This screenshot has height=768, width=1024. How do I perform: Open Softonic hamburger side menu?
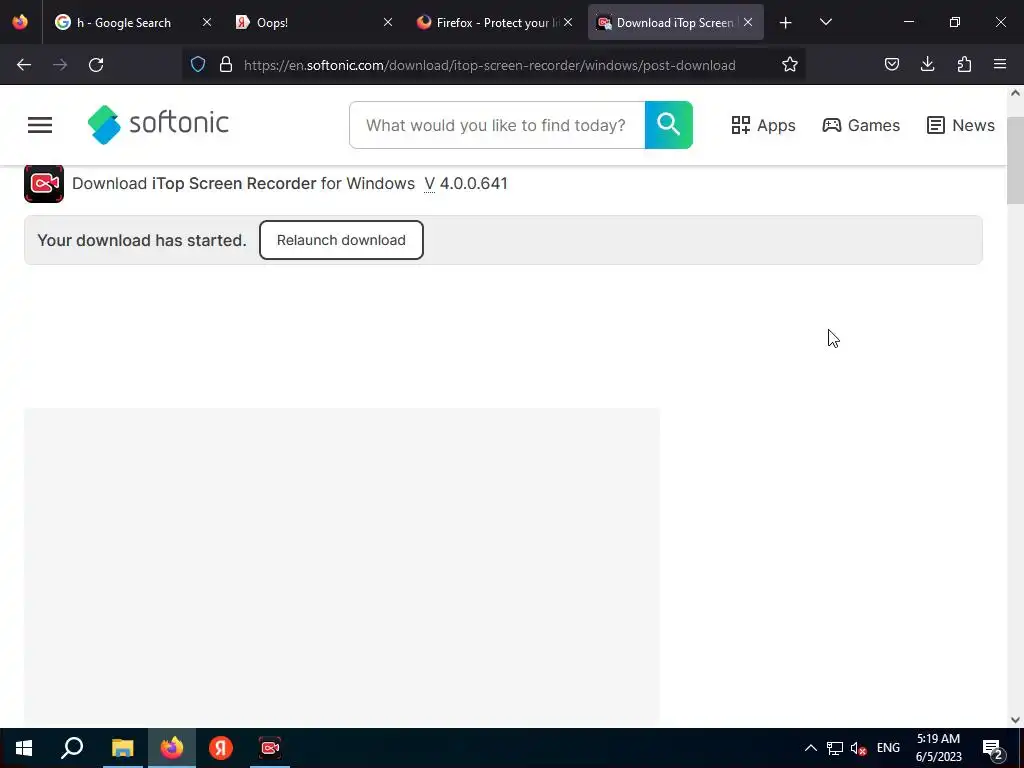point(40,125)
